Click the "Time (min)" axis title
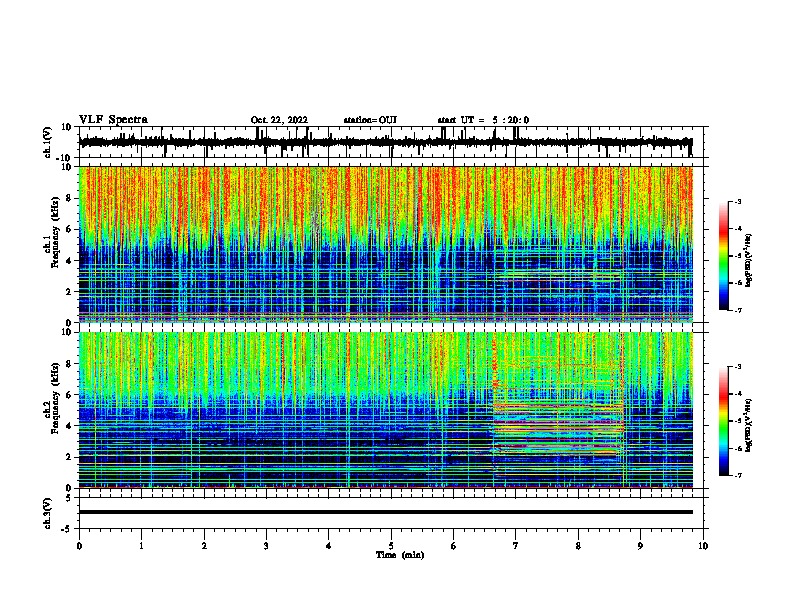Viewport: 792px width, 612px height. [400, 555]
